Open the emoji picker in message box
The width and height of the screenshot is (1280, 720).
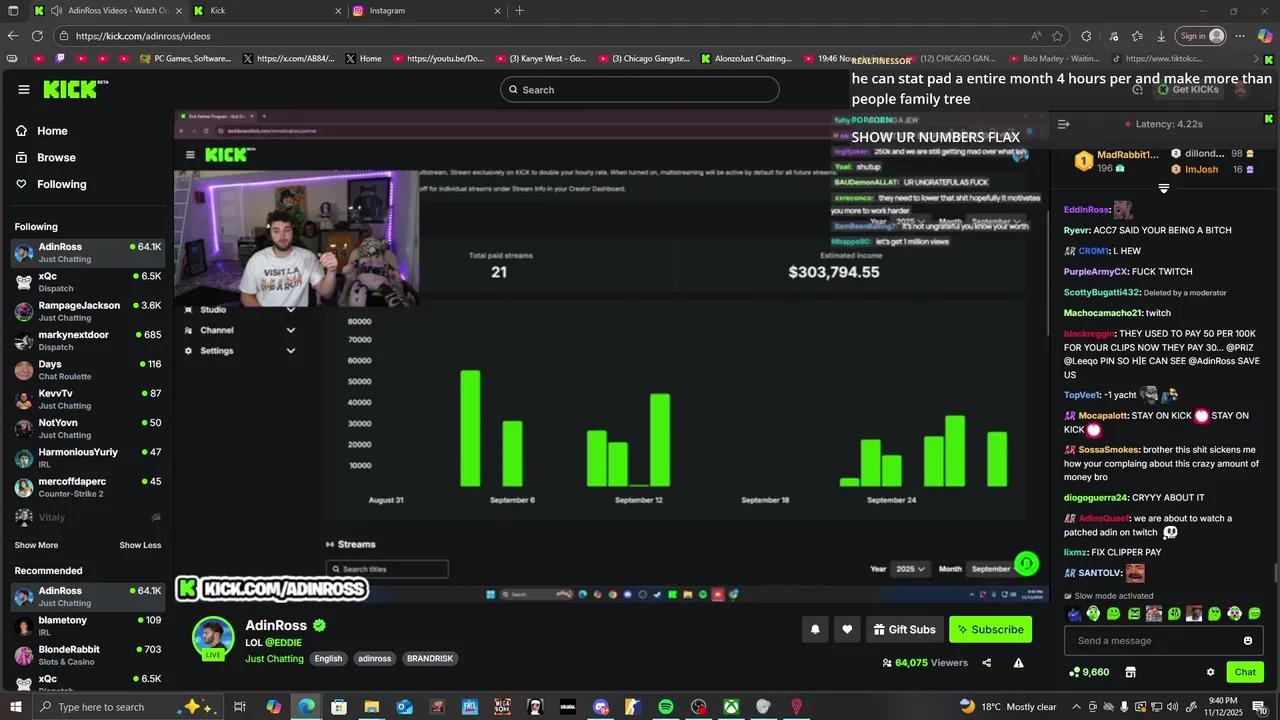tap(1248, 641)
